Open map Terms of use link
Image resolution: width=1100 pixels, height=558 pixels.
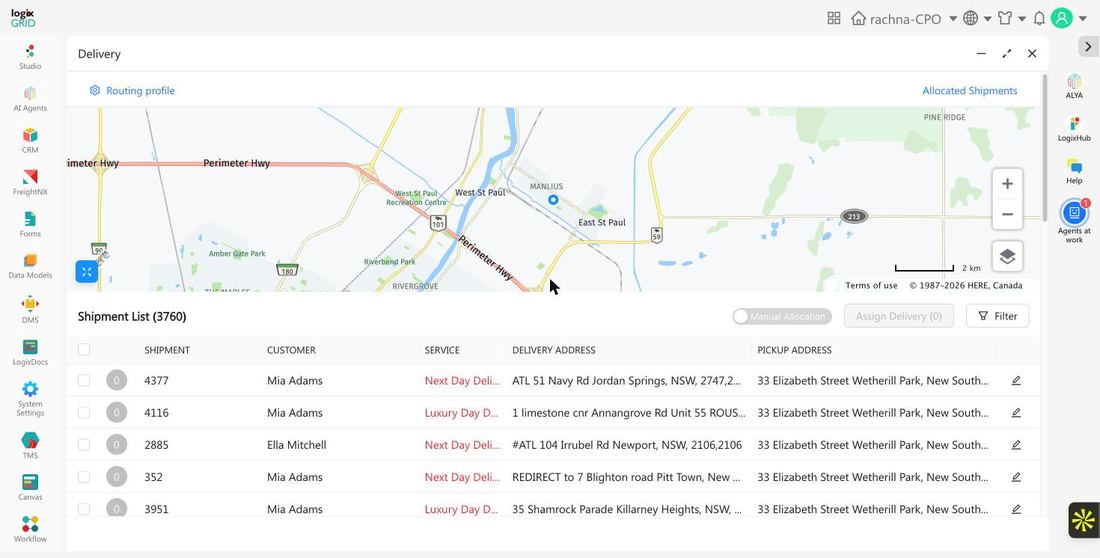coord(871,286)
